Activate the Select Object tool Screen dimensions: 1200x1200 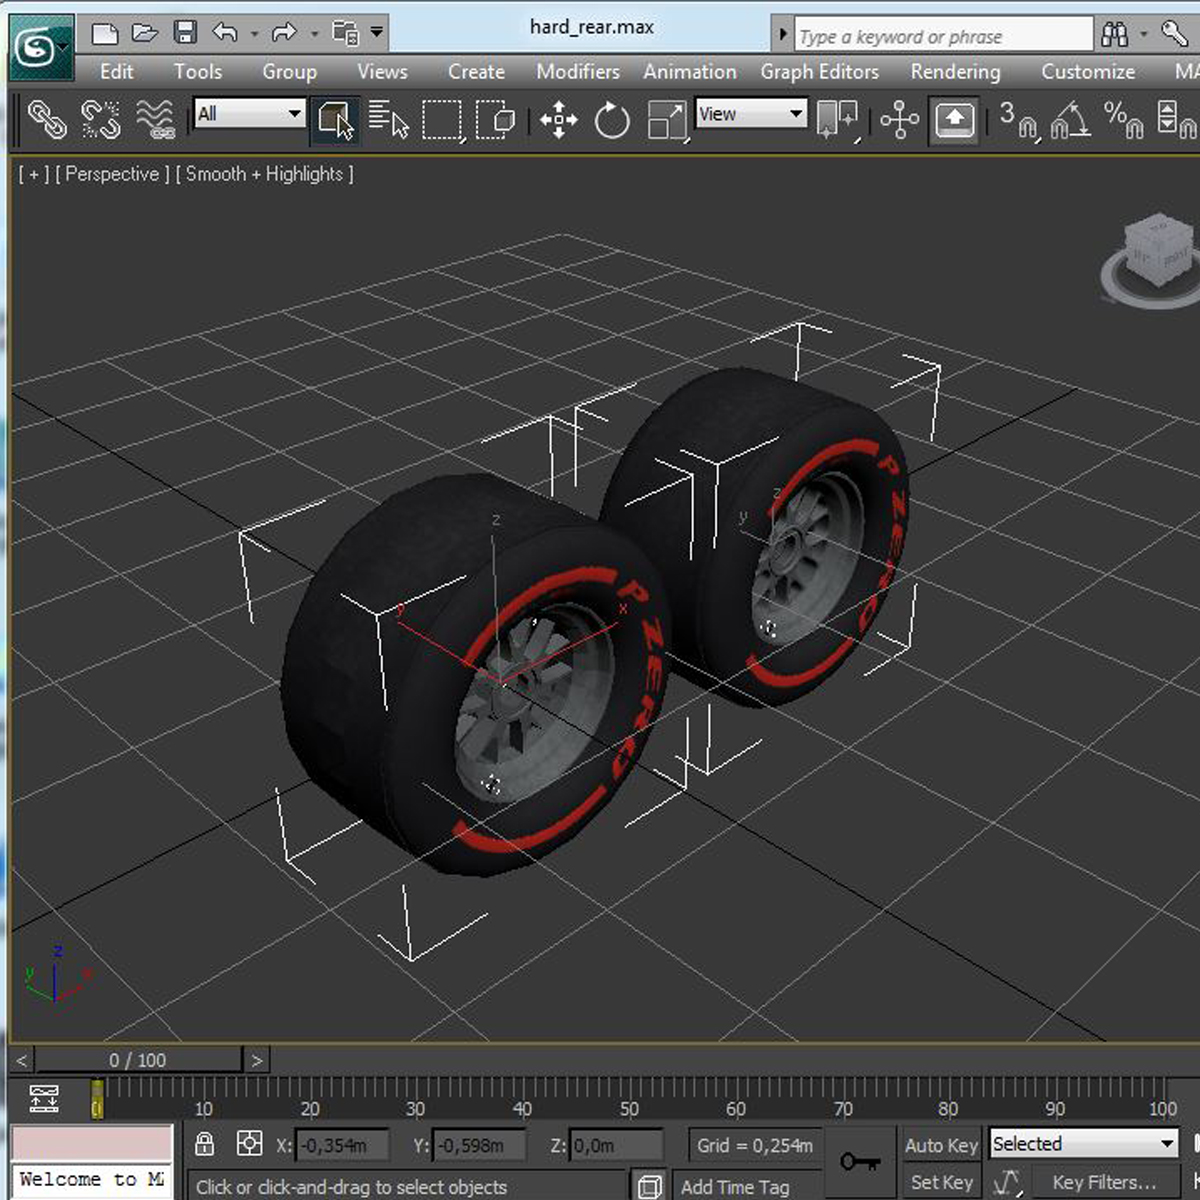335,120
